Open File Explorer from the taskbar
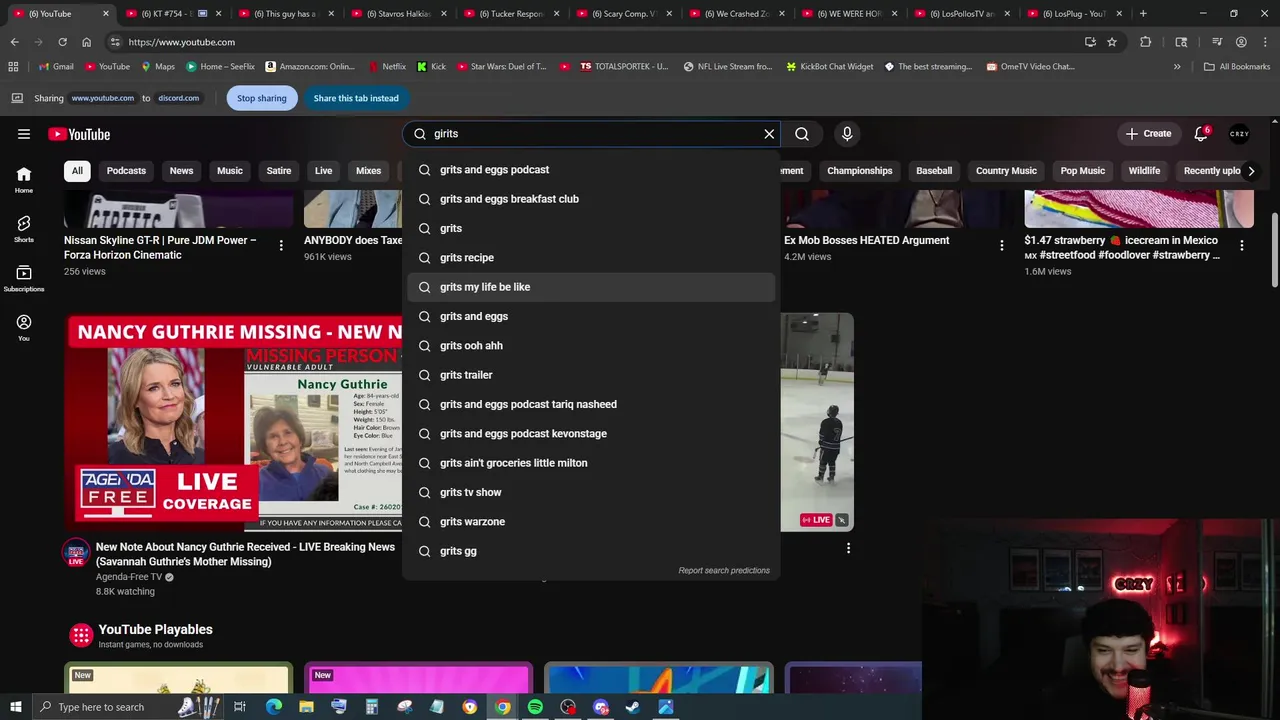This screenshot has width=1280, height=720. click(306, 707)
